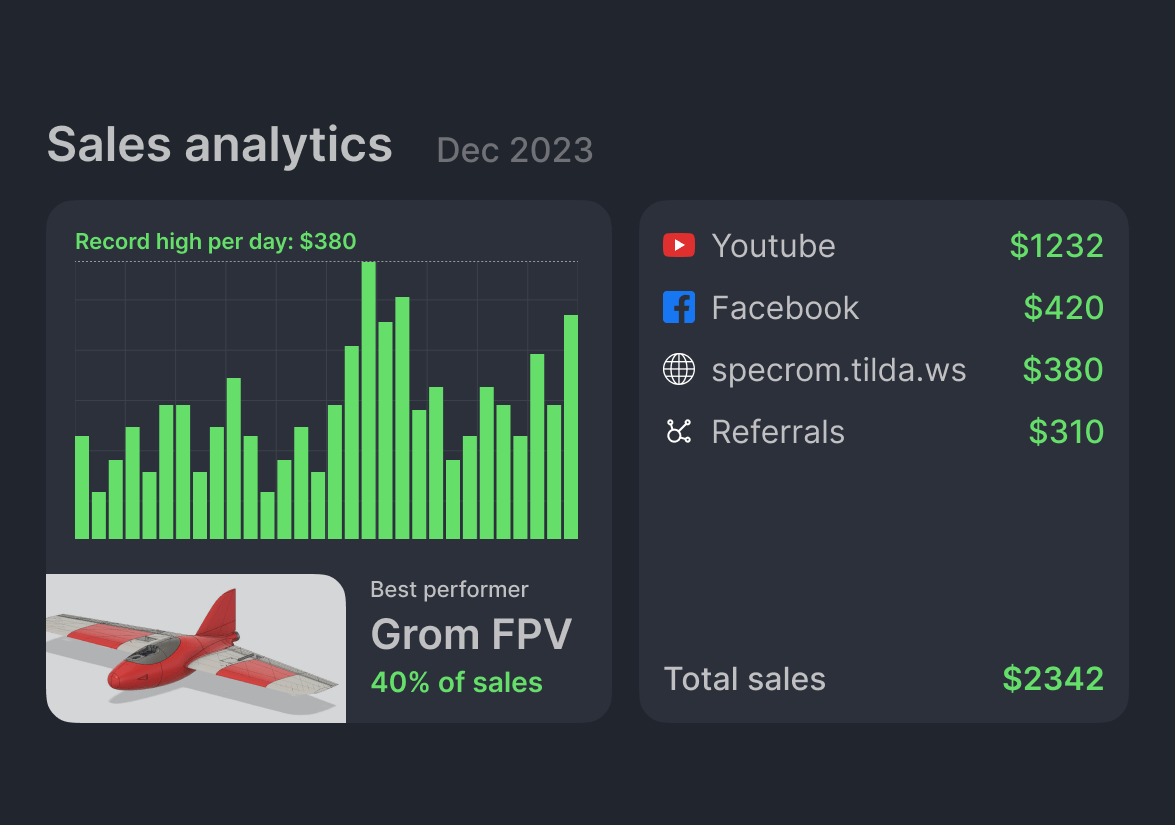Select the 40% of sales text
Viewport: 1175px width, 825px height.
(x=456, y=682)
